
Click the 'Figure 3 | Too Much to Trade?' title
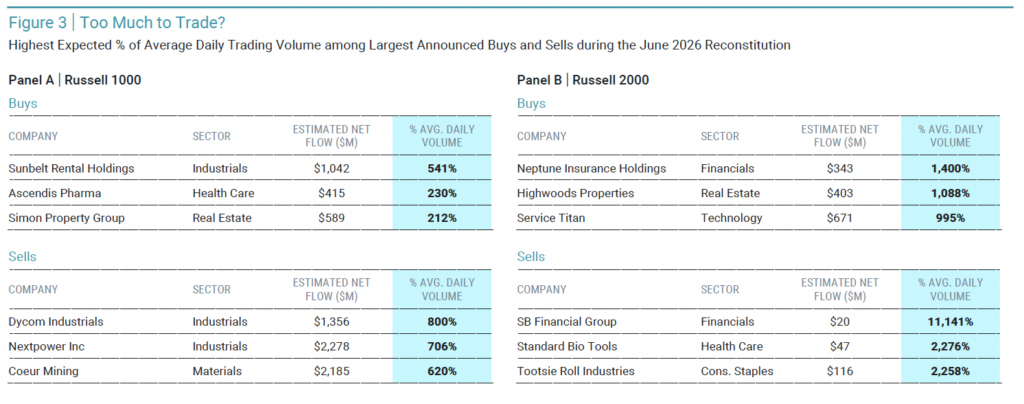click(118, 23)
